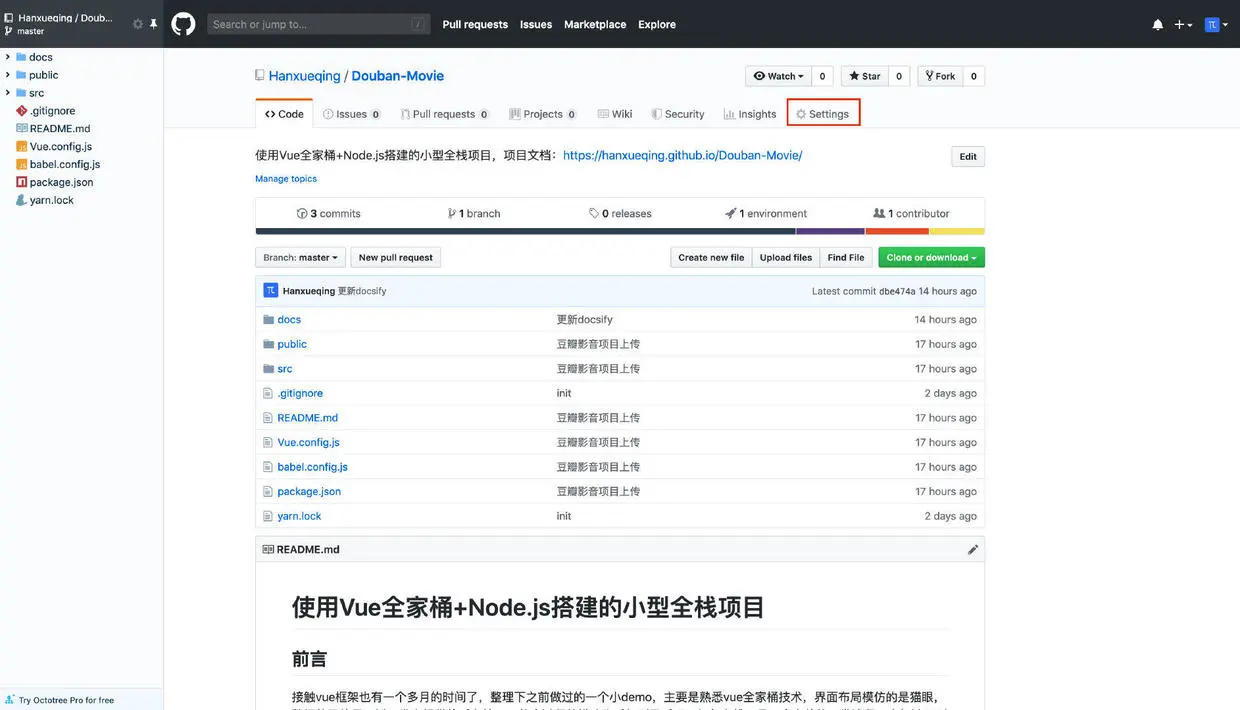Click package.json icon in sidebar
The image size is (1240, 710).
tap(22, 182)
